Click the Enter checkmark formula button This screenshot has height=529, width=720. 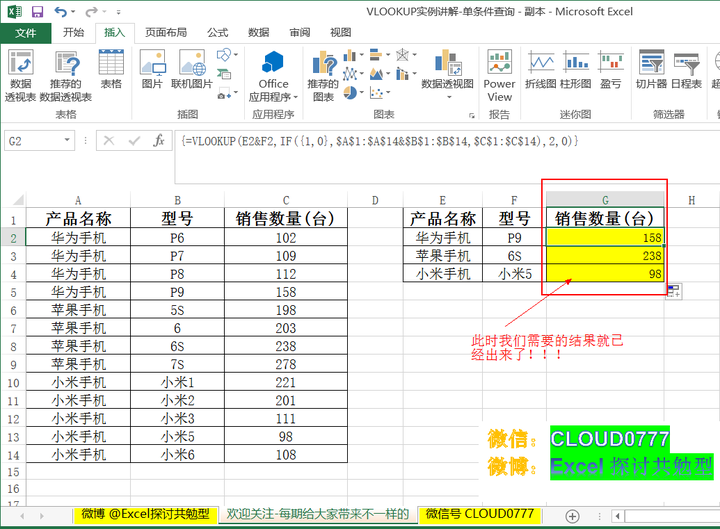pyautogui.click(x=134, y=141)
